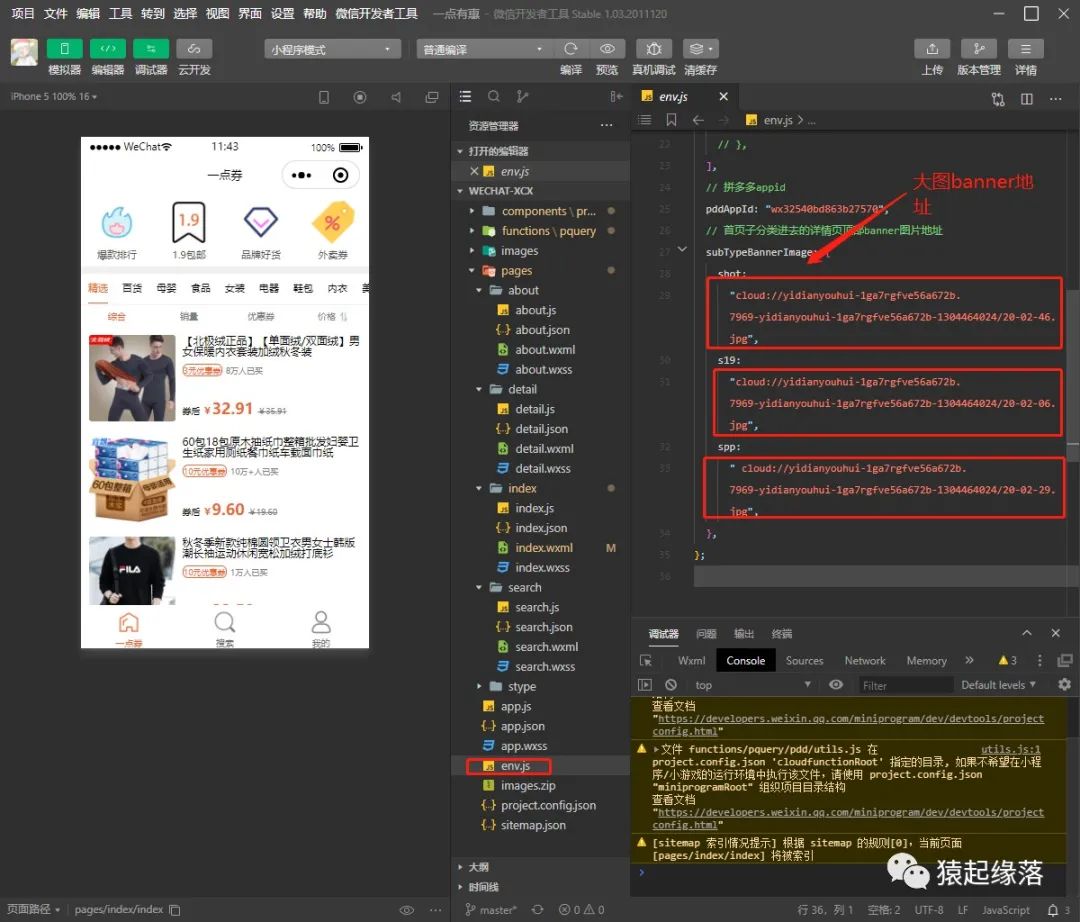This screenshot has width=1080, height=922.
Task: Click the element inspect picker icon
Action: pos(645,660)
